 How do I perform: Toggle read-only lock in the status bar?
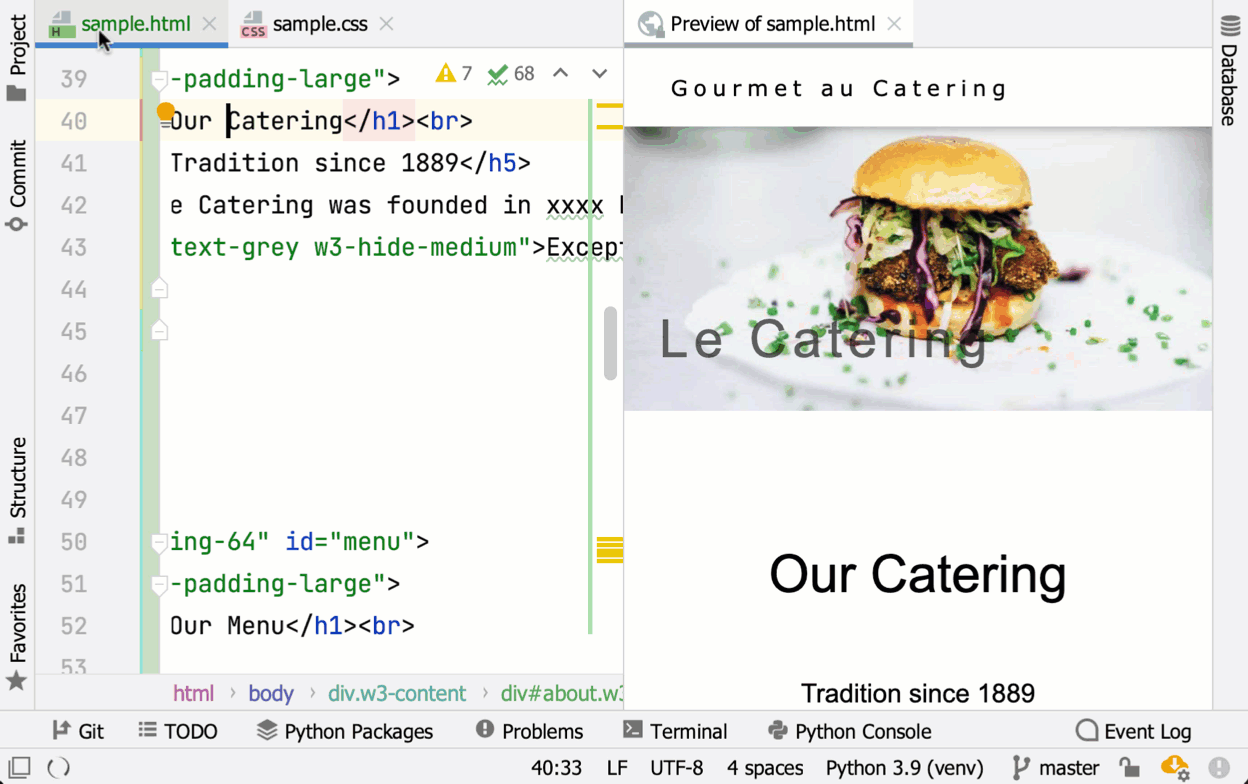(x=1129, y=768)
